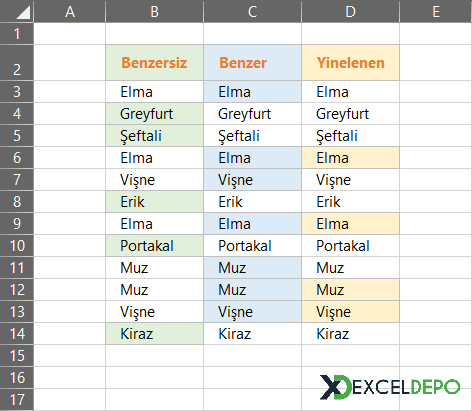This screenshot has width=472, height=411.
Task: Select column D header
Action: point(350,11)
